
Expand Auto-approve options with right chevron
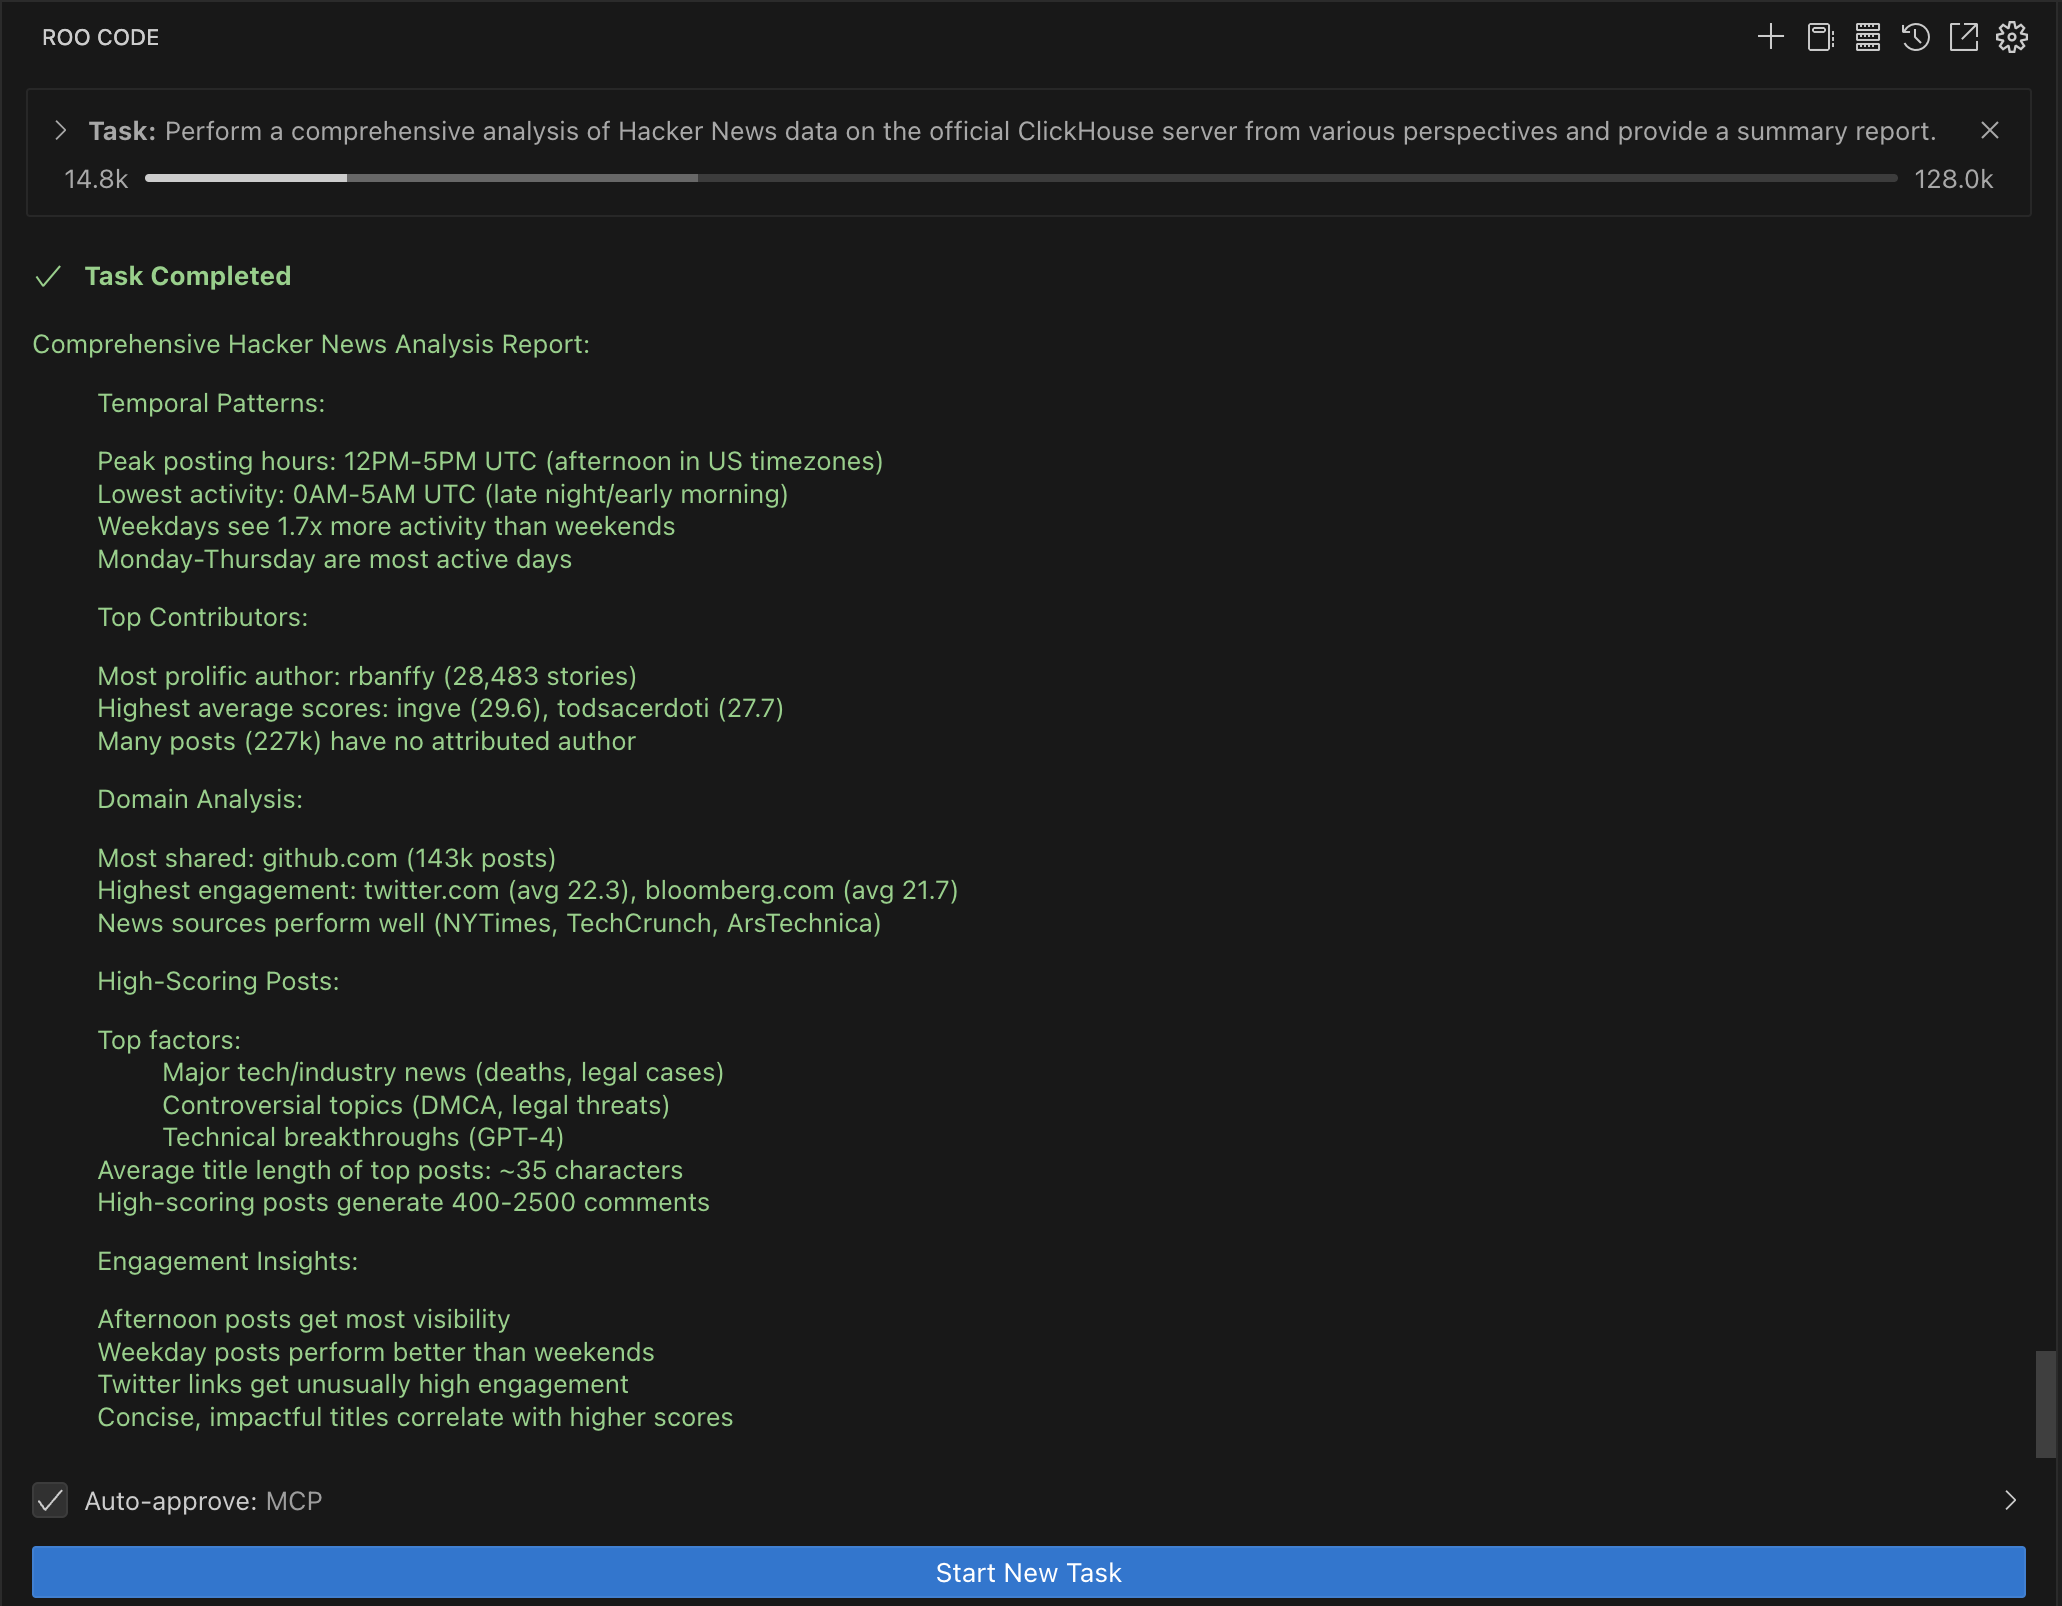coord(2010,1500)
